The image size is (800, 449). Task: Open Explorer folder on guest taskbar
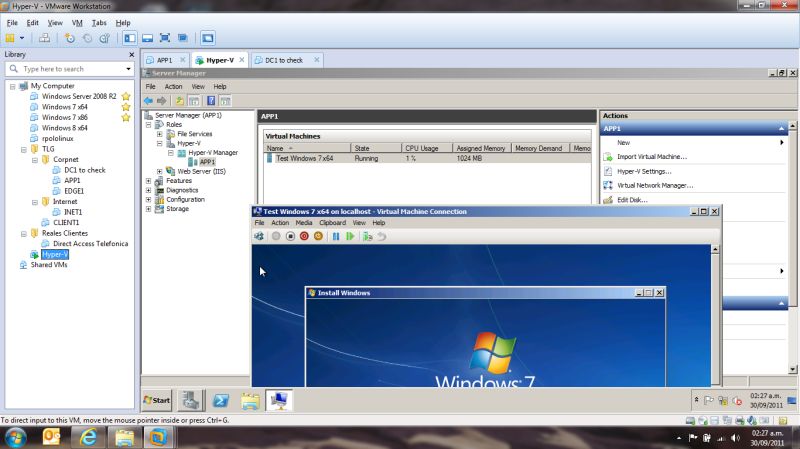click(x=250, y=401)
